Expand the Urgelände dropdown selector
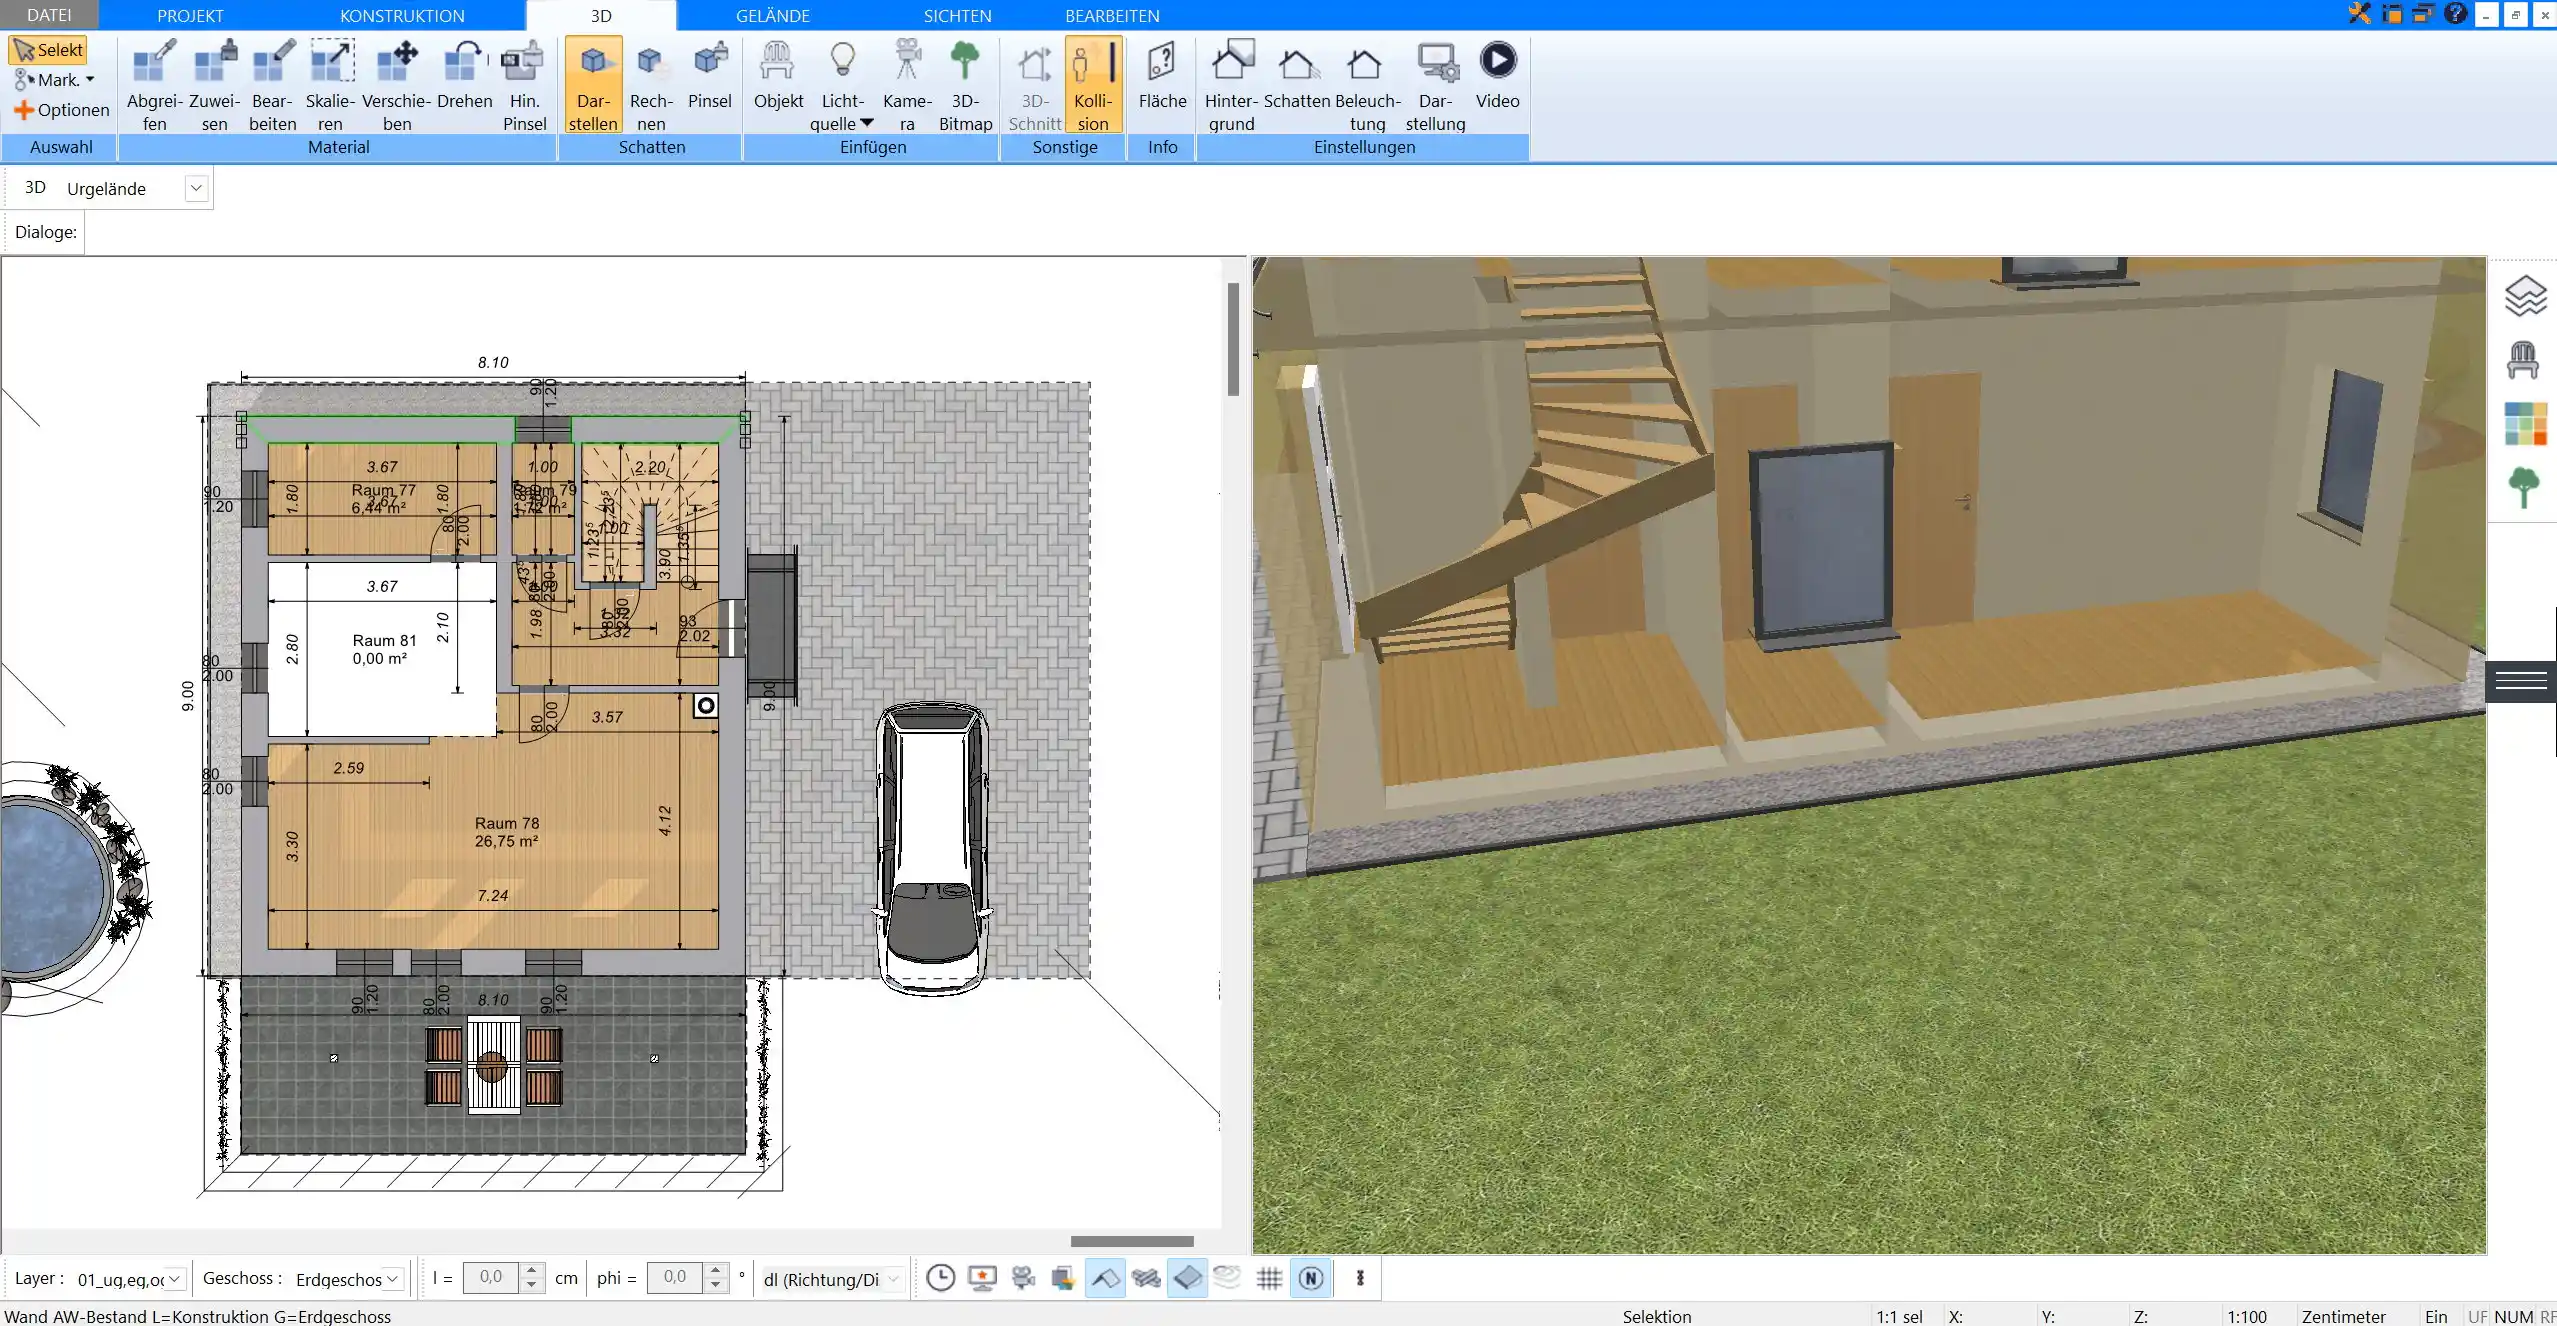This screenshot has height=1326, width=2557. [x=196, y=188]
